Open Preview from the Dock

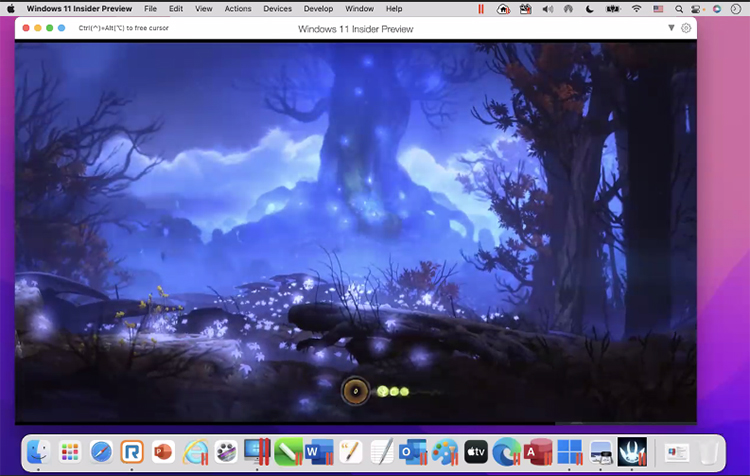601,452
